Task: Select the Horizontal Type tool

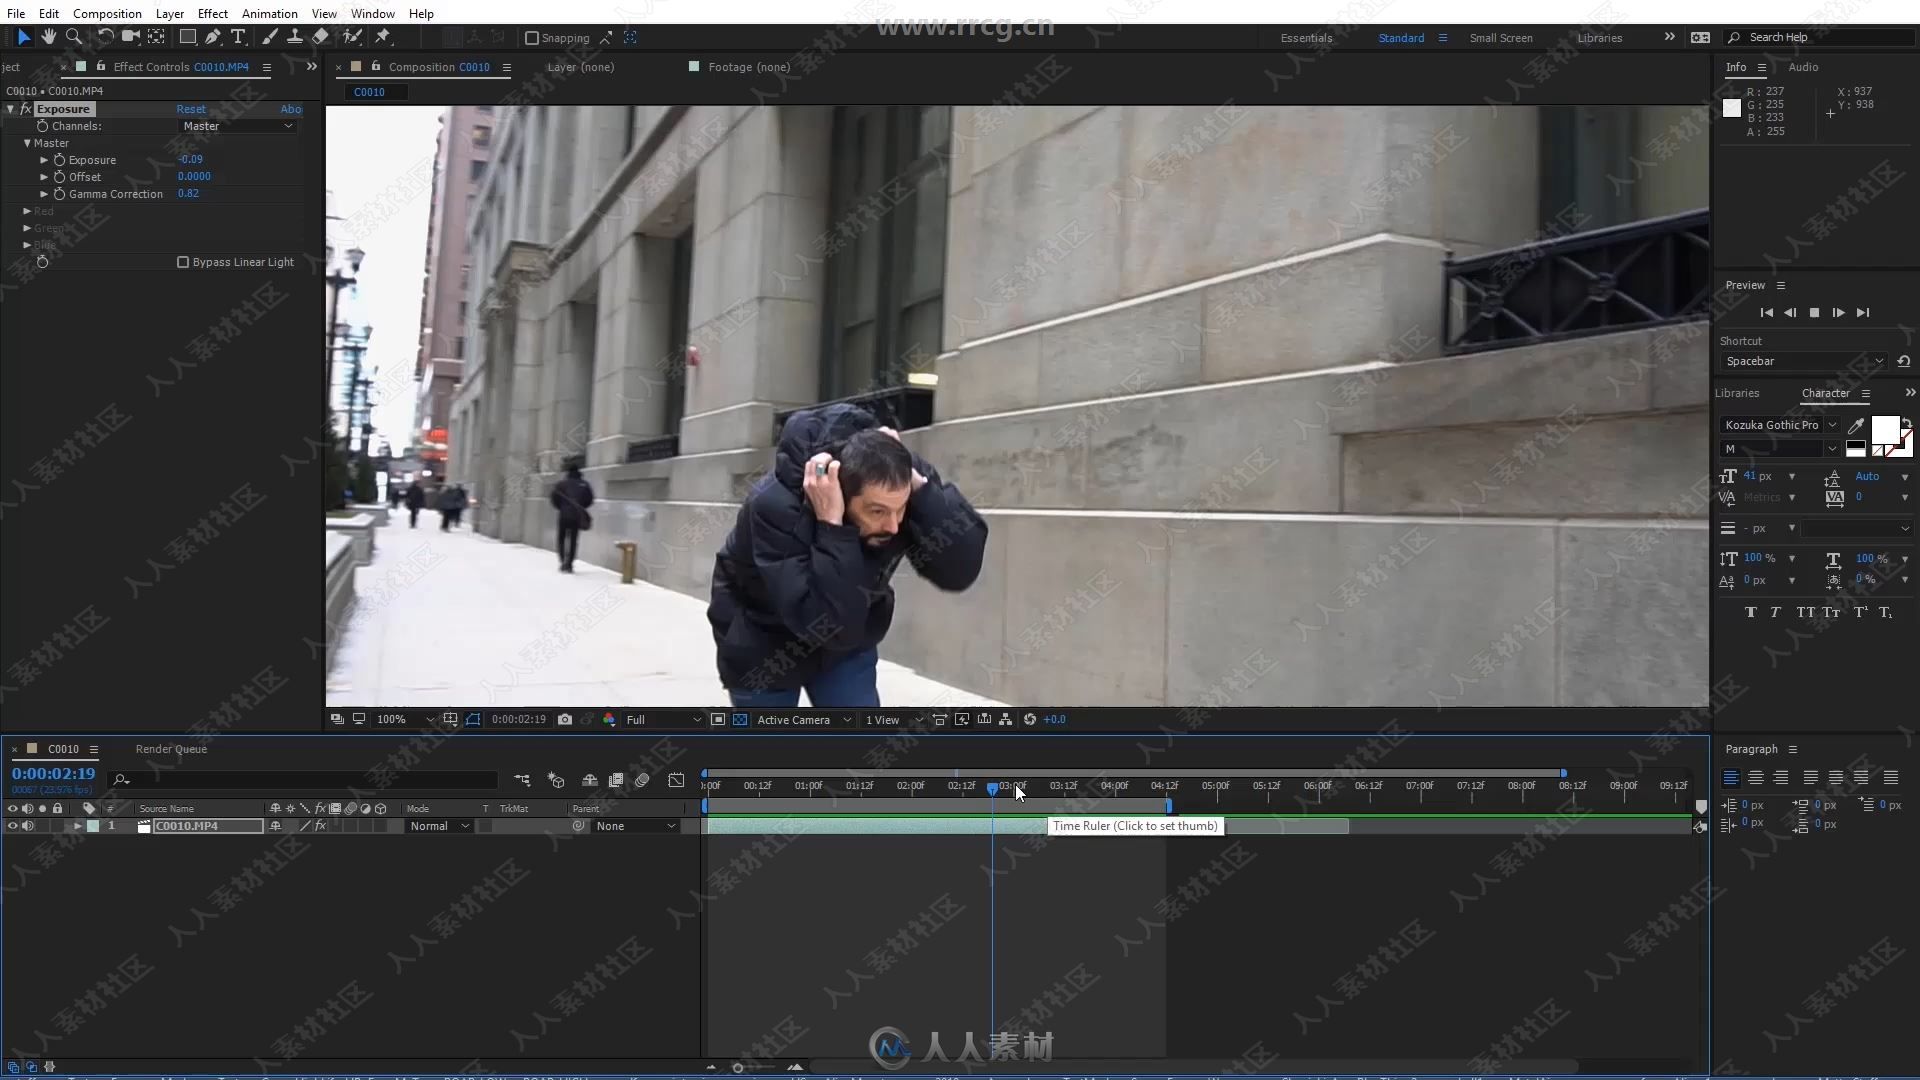Action: (x=238, y=37)
